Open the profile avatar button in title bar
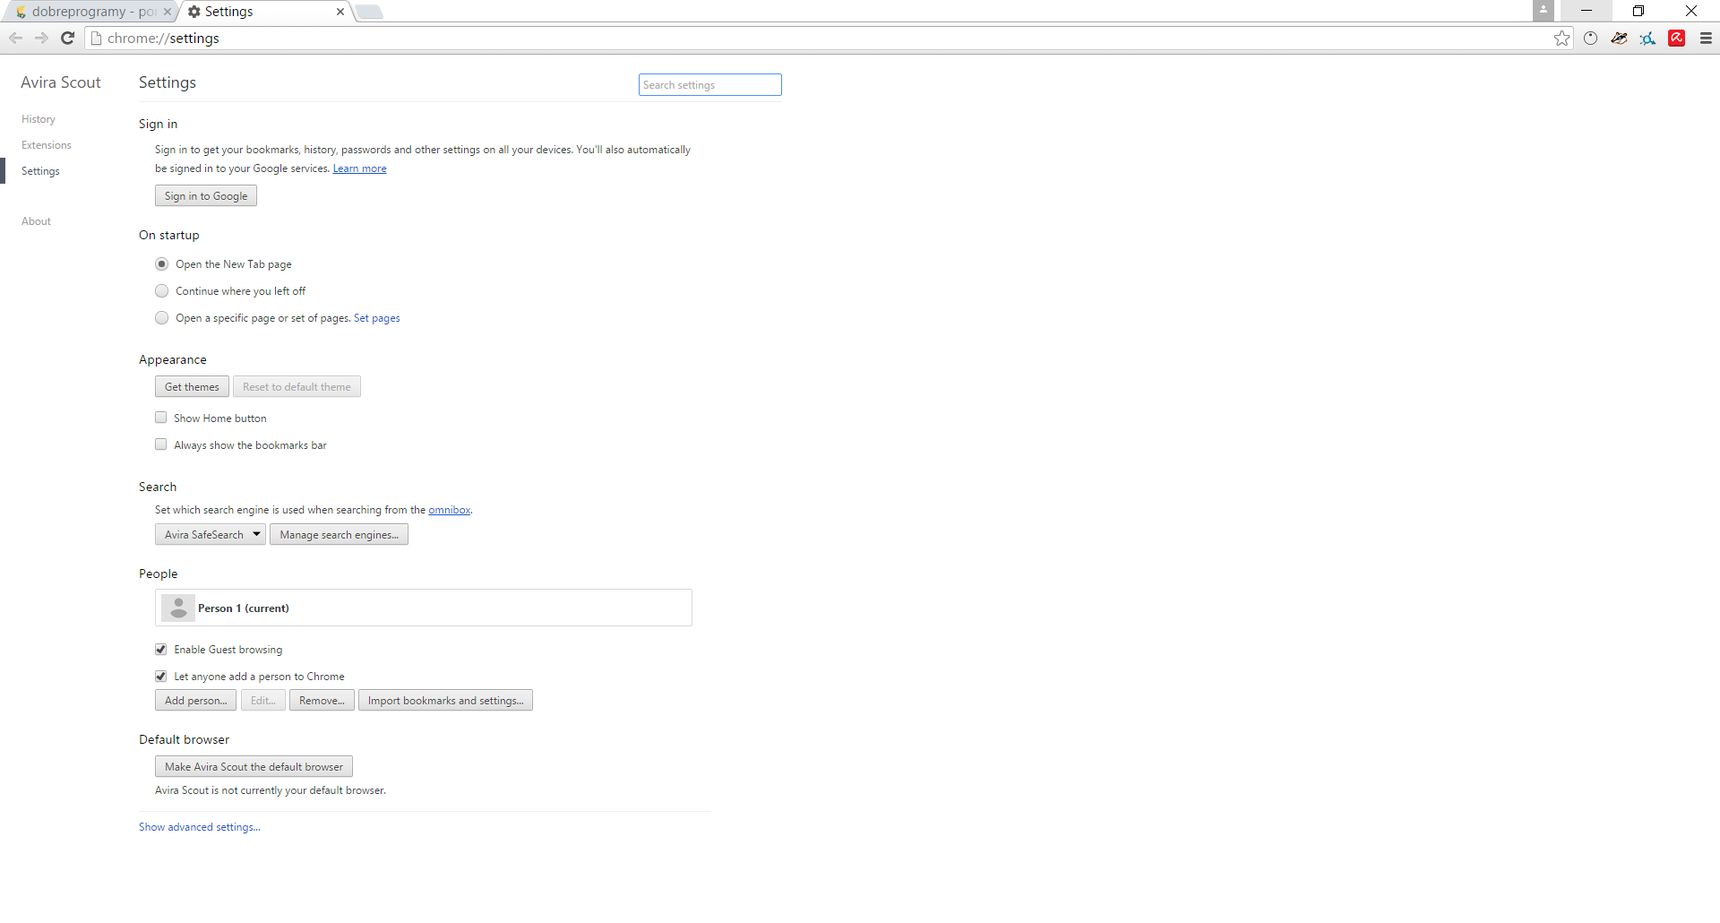 (1543, 11)
